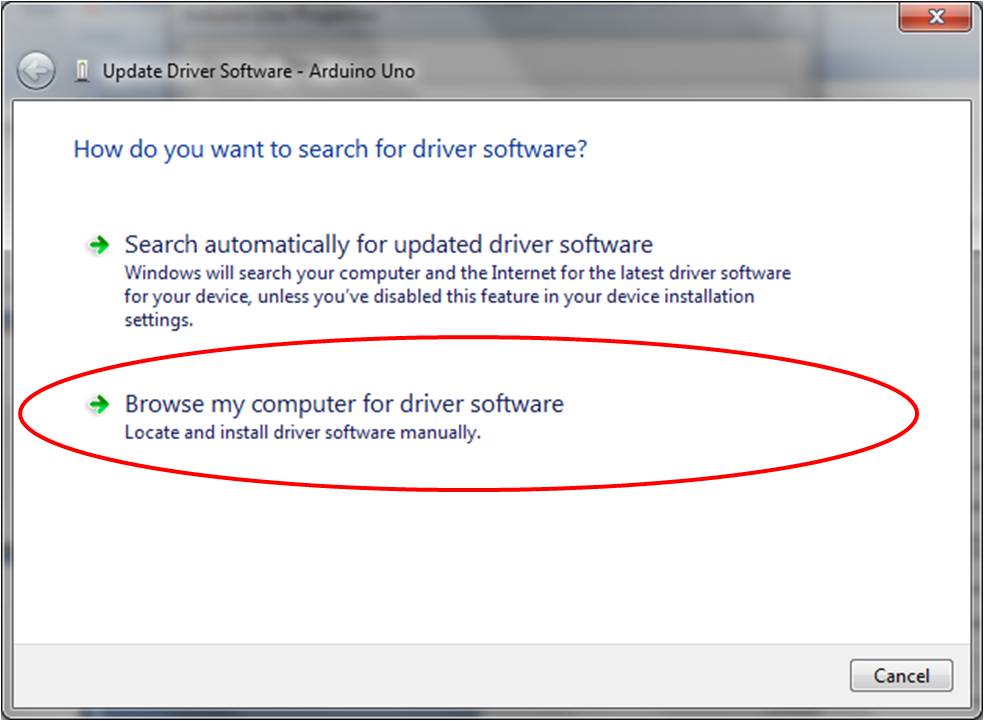Click the 'Windows will search your computer' description
984x721 pixels.
(457, 296)
